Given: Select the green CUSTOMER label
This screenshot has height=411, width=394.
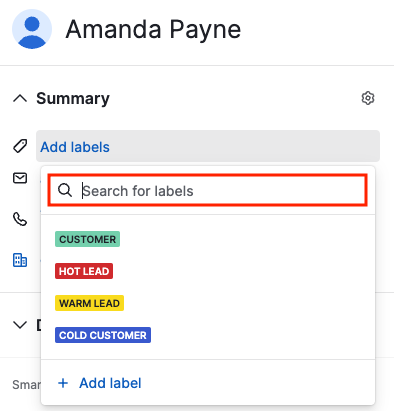Looking at the screenshot, I should click(87, 239).
